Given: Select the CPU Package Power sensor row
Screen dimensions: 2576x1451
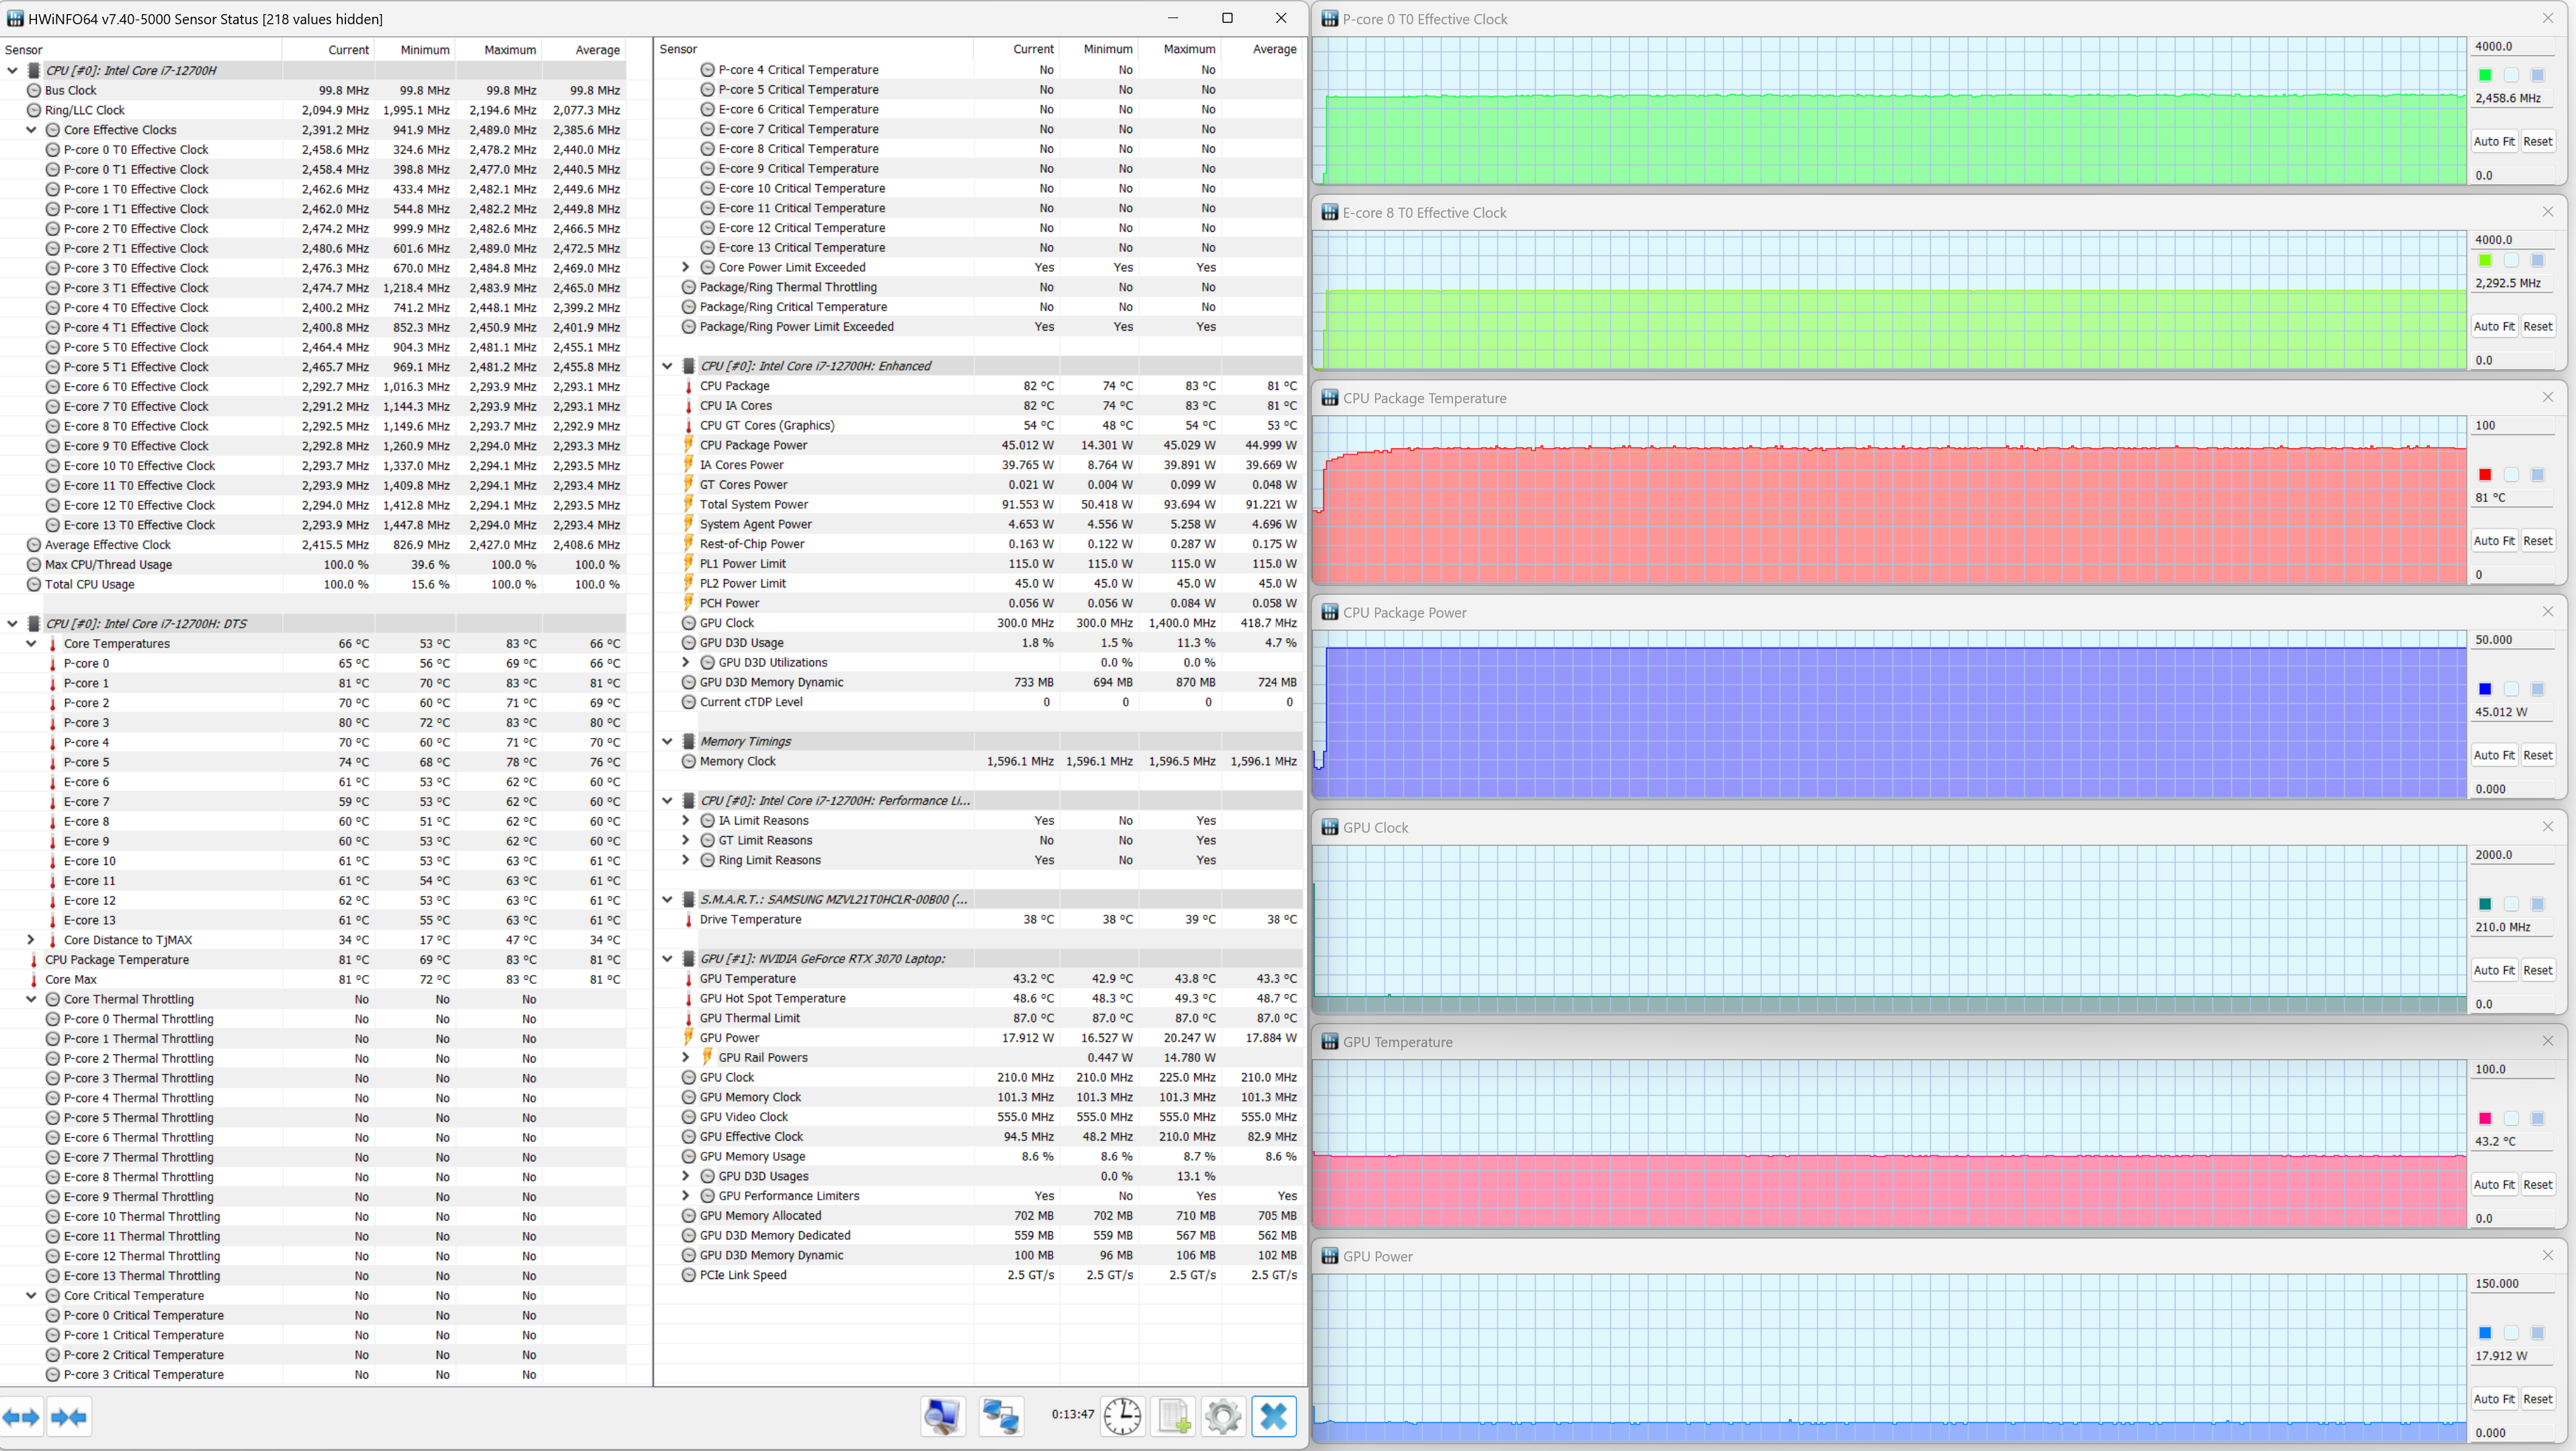Looking at the screenshot, I should point(753,445).
